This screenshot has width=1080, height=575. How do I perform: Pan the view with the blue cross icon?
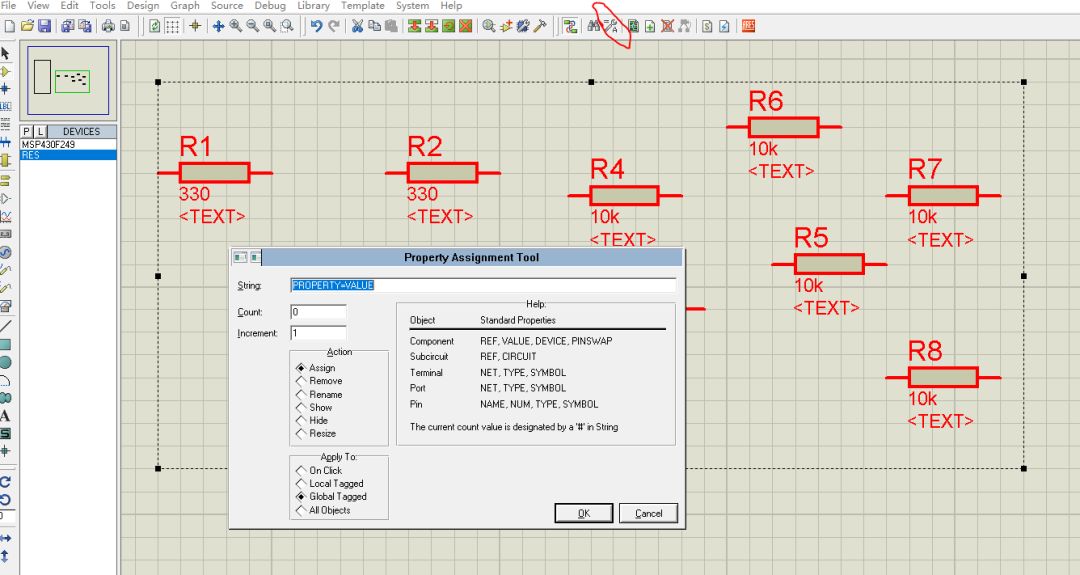218,26
